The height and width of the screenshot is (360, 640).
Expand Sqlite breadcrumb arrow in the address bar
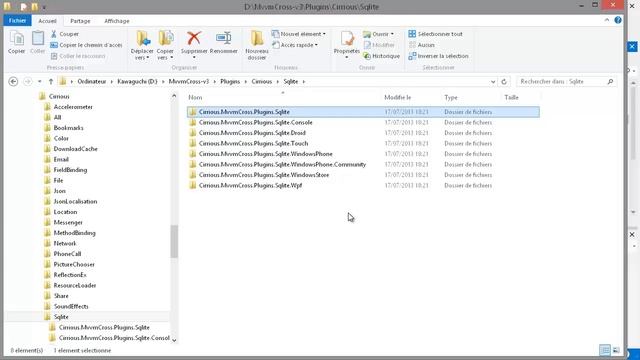coord(304,82)
